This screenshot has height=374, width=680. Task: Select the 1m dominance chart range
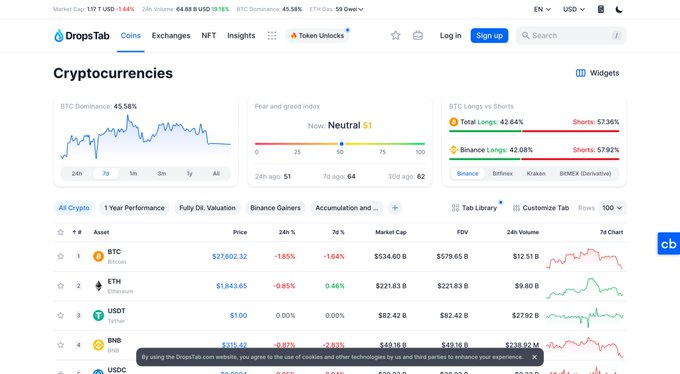(133, 174)
